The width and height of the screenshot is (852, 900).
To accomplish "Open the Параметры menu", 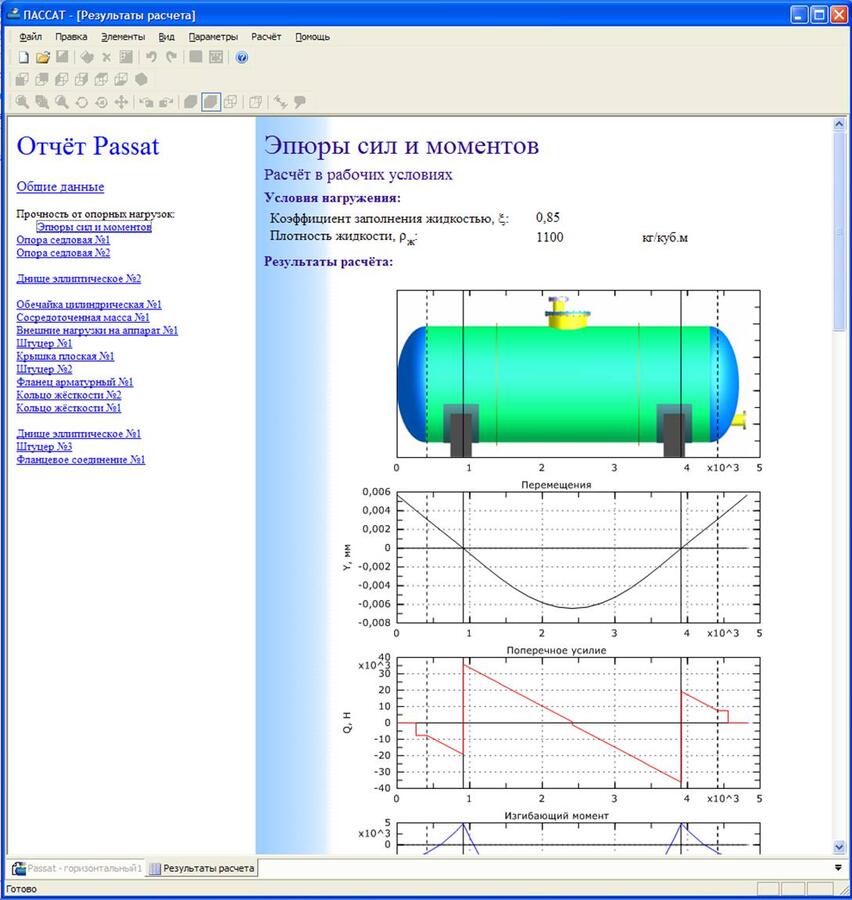I will 213,37.
